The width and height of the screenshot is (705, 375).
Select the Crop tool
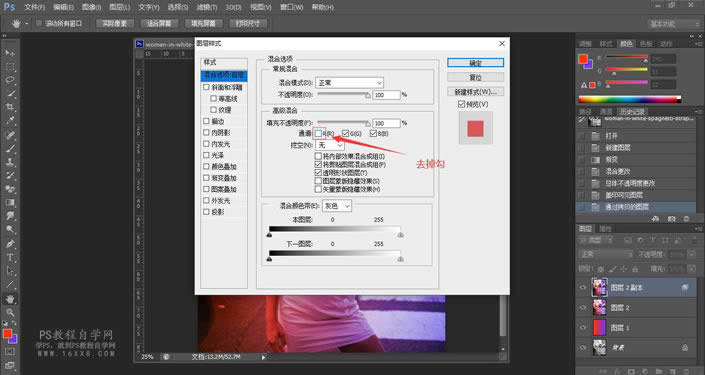[10, 107]
